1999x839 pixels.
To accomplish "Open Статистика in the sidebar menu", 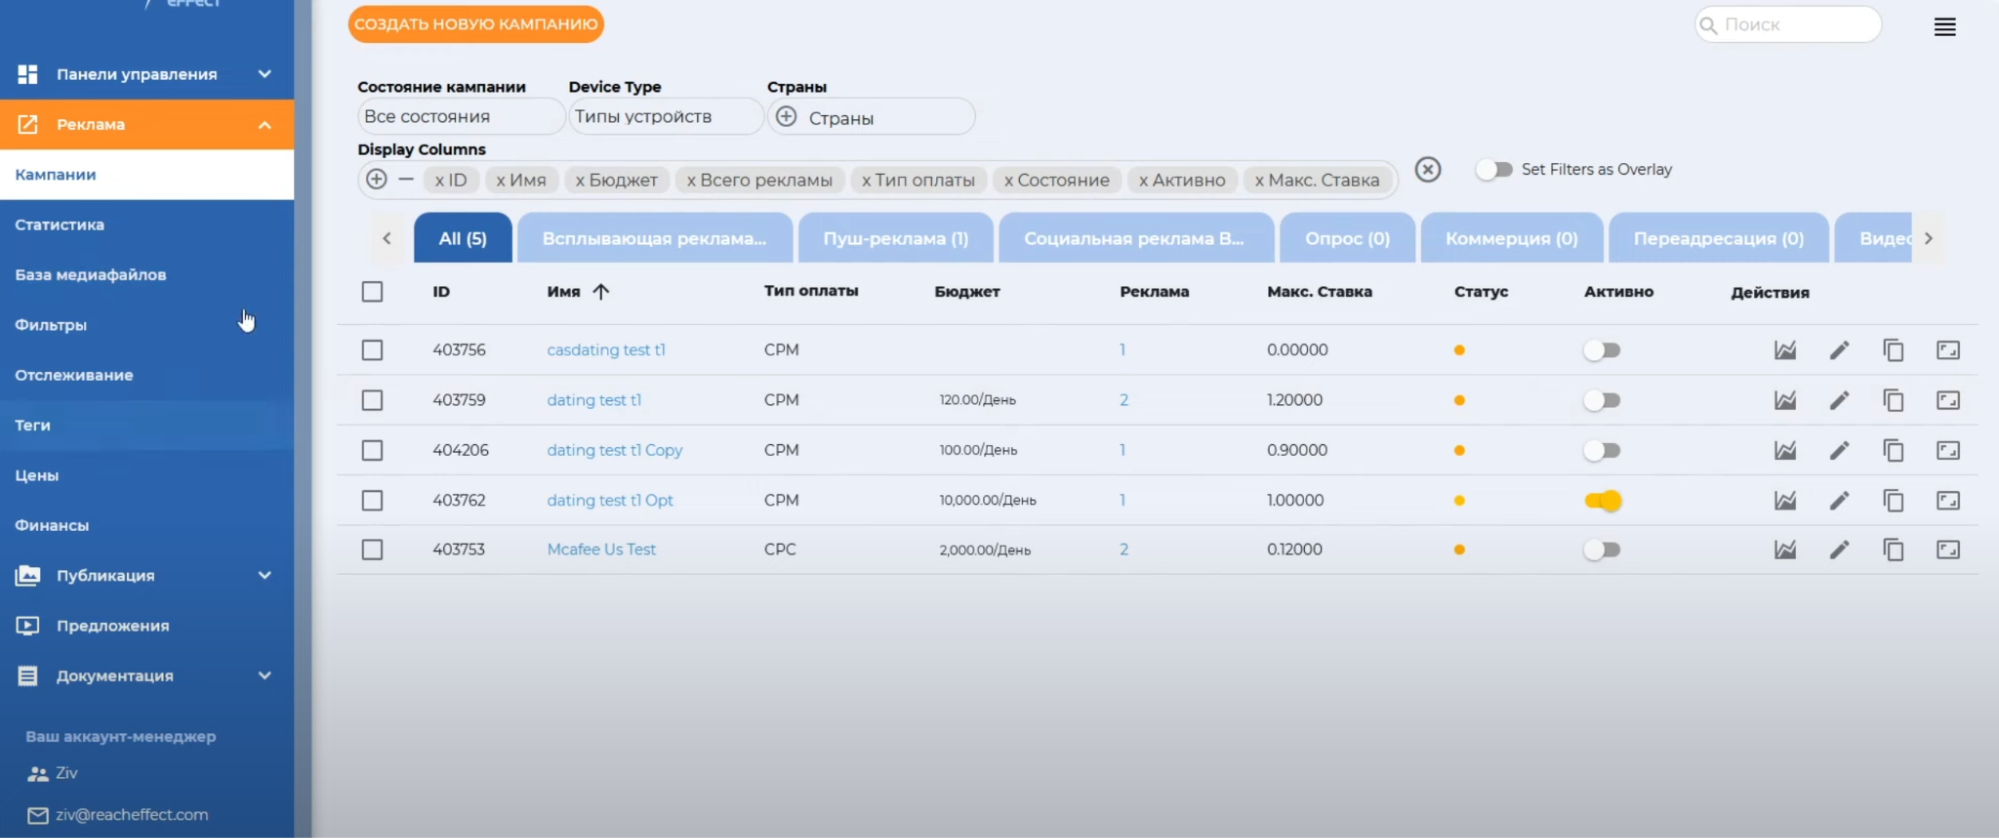I will point(60,225).
